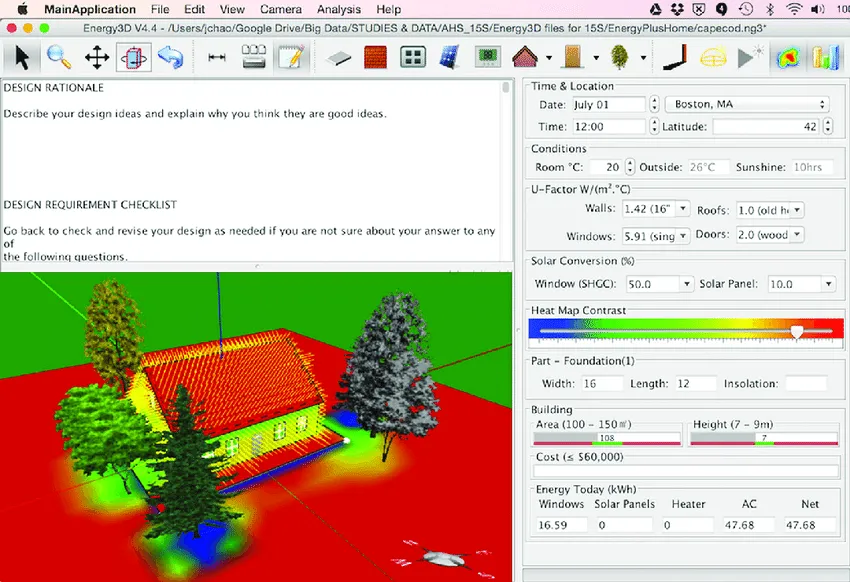Toggle the solar heat map icon
The image size is (850, 582).
[x=788, y=57]
